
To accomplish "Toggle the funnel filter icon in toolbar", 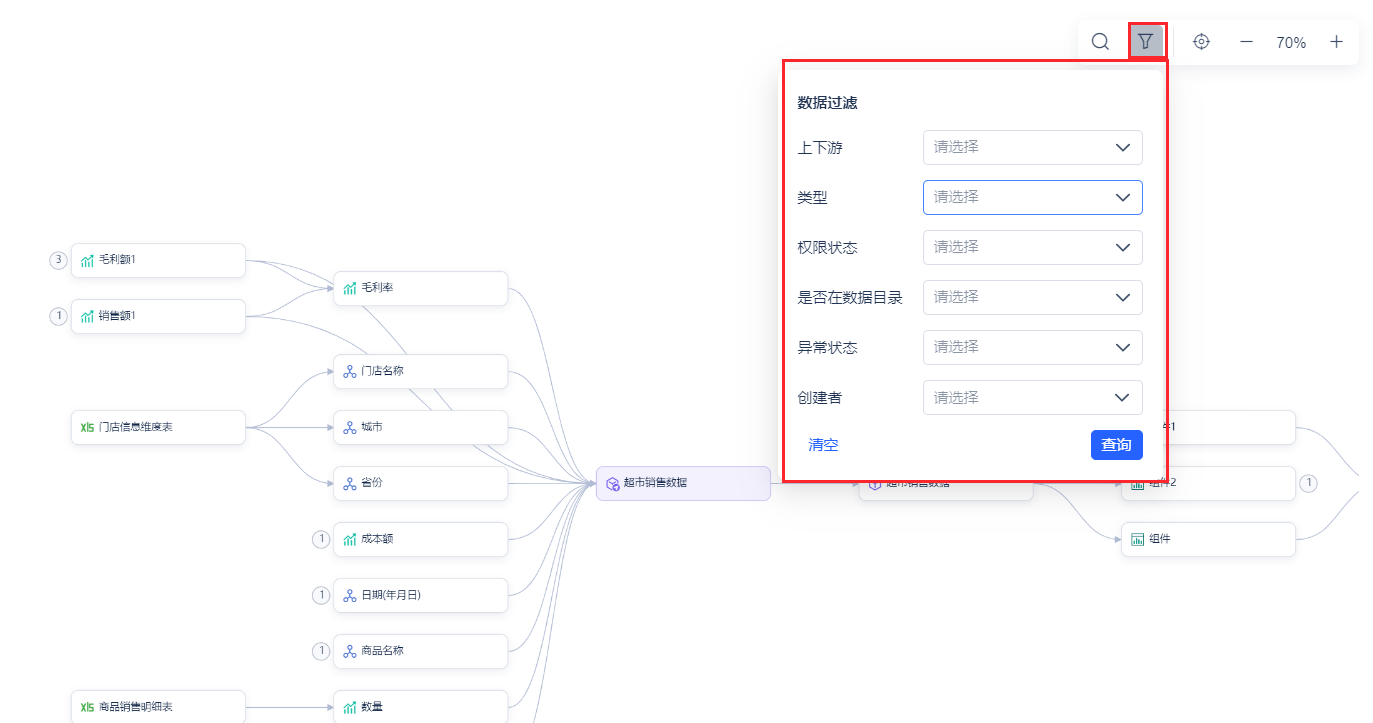I will (1146, 42).
